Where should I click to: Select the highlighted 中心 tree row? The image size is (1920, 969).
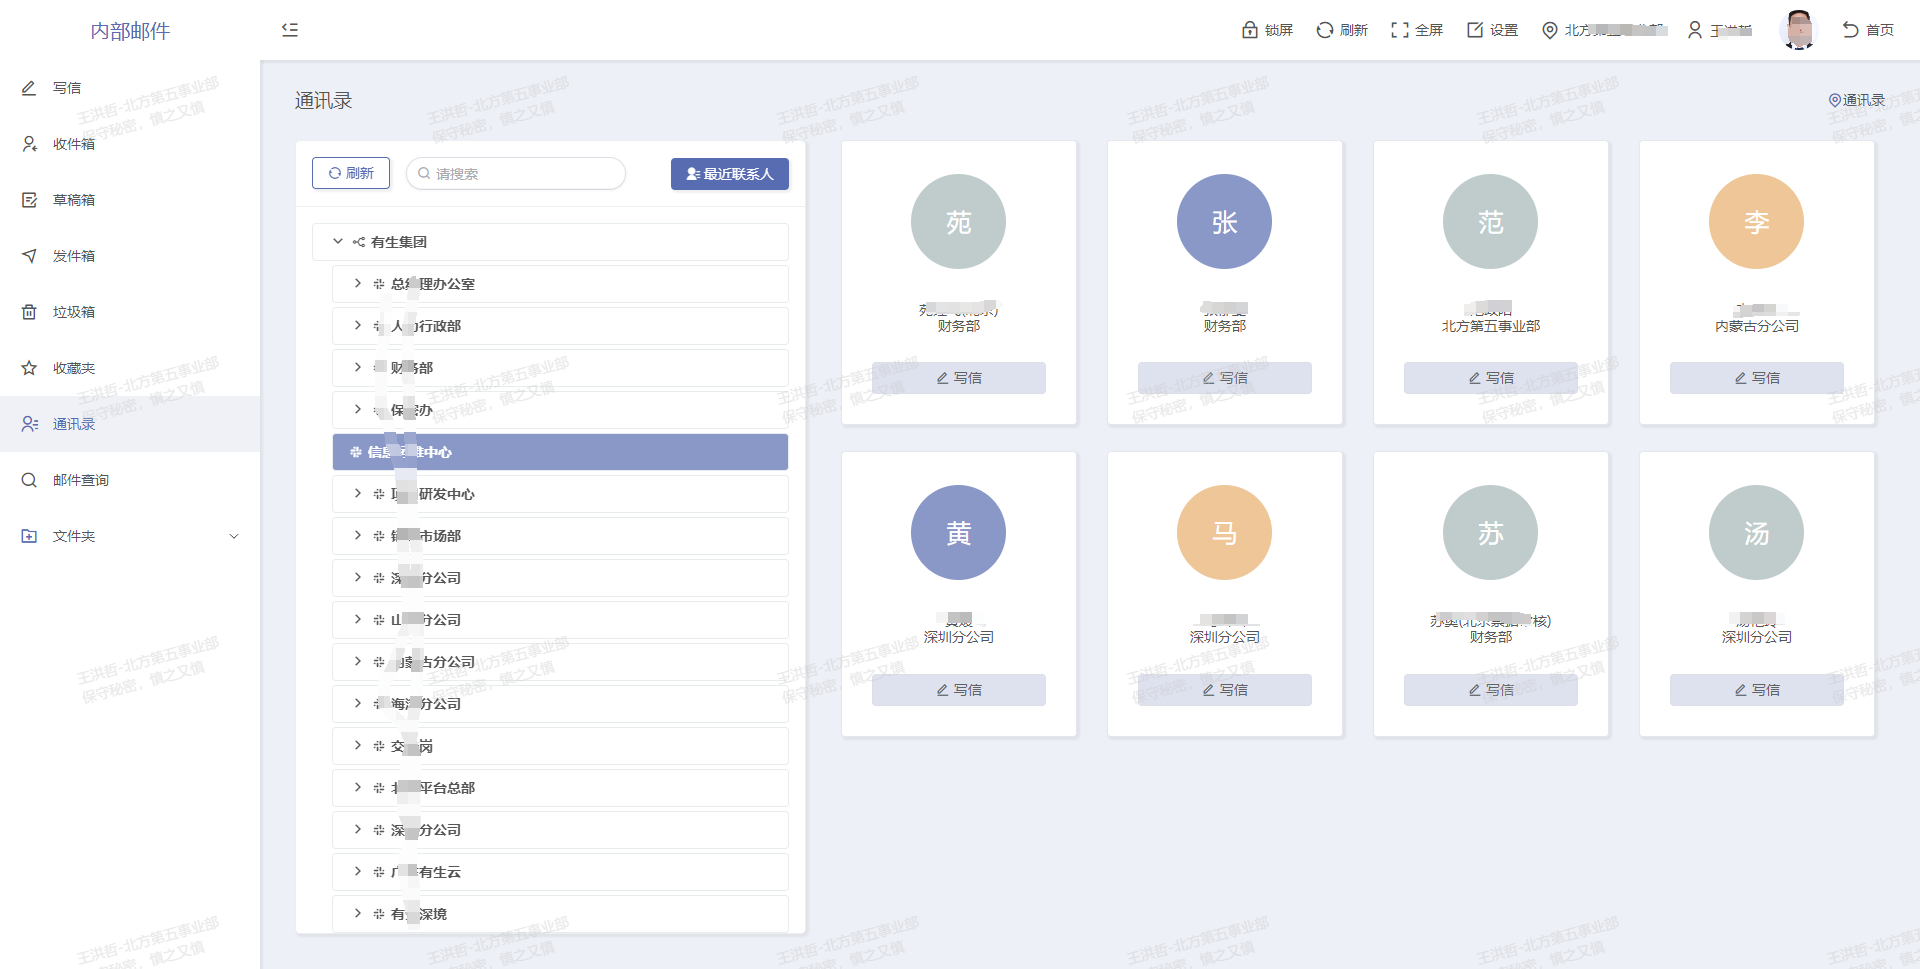560,452
